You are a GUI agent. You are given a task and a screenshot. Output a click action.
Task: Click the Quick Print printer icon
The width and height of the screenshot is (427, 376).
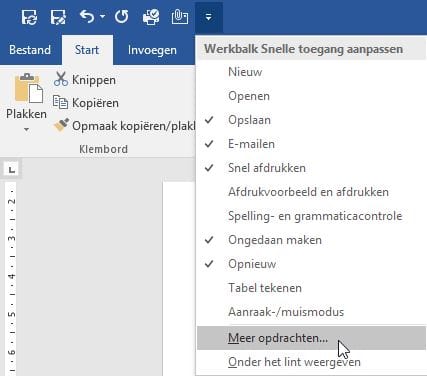tap(151, 17)
